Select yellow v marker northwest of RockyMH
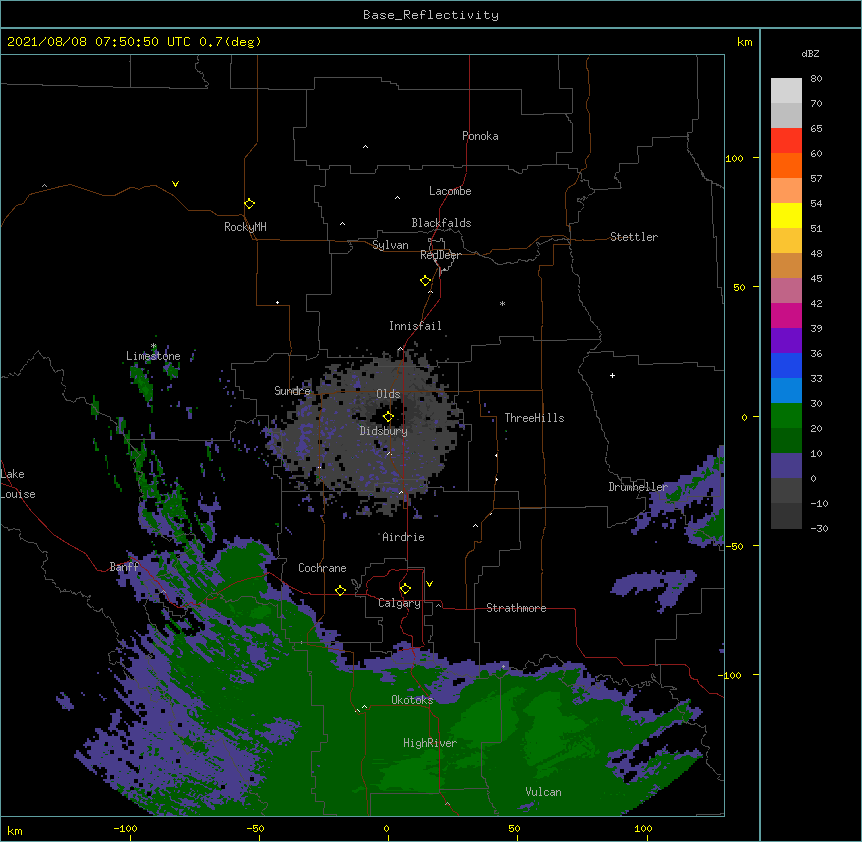This screenshot has height=842, width=862. (x=175, y=184)
